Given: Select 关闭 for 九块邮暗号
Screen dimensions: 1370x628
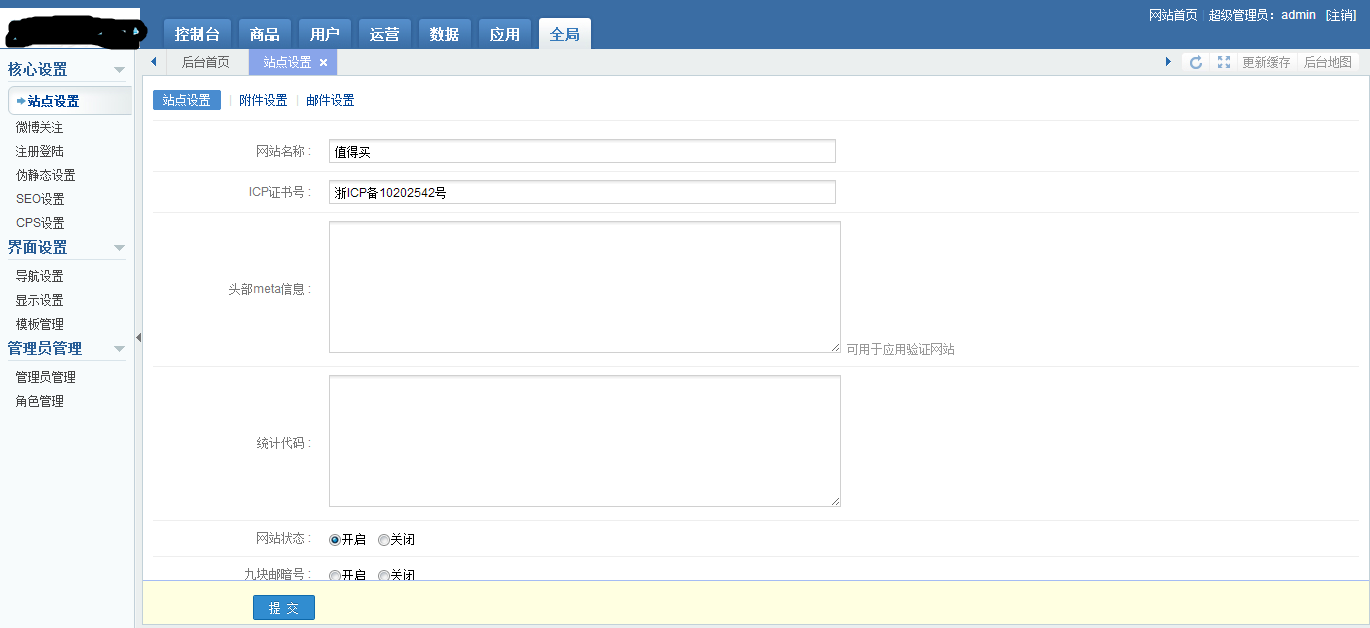Looking at the screenshot, I should tap(383, 576).
